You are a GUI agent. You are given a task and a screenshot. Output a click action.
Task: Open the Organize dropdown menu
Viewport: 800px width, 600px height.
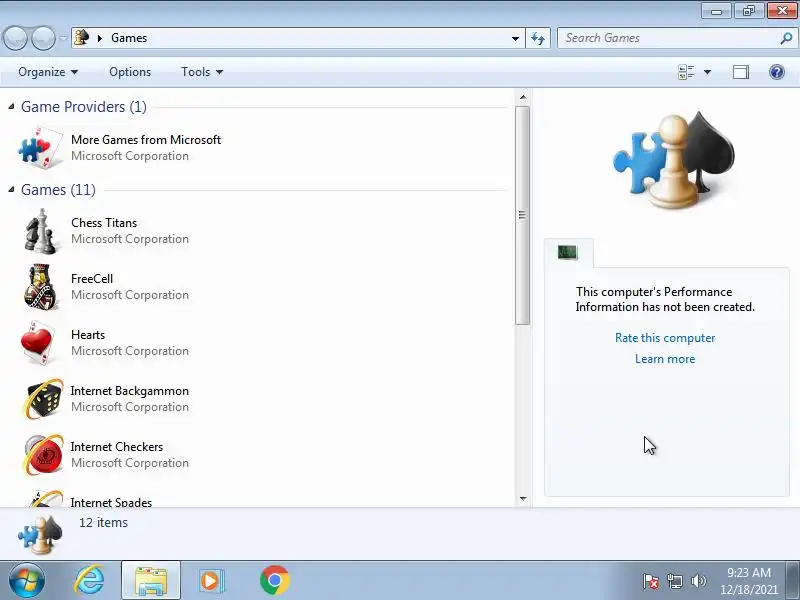tap(48, 72)
